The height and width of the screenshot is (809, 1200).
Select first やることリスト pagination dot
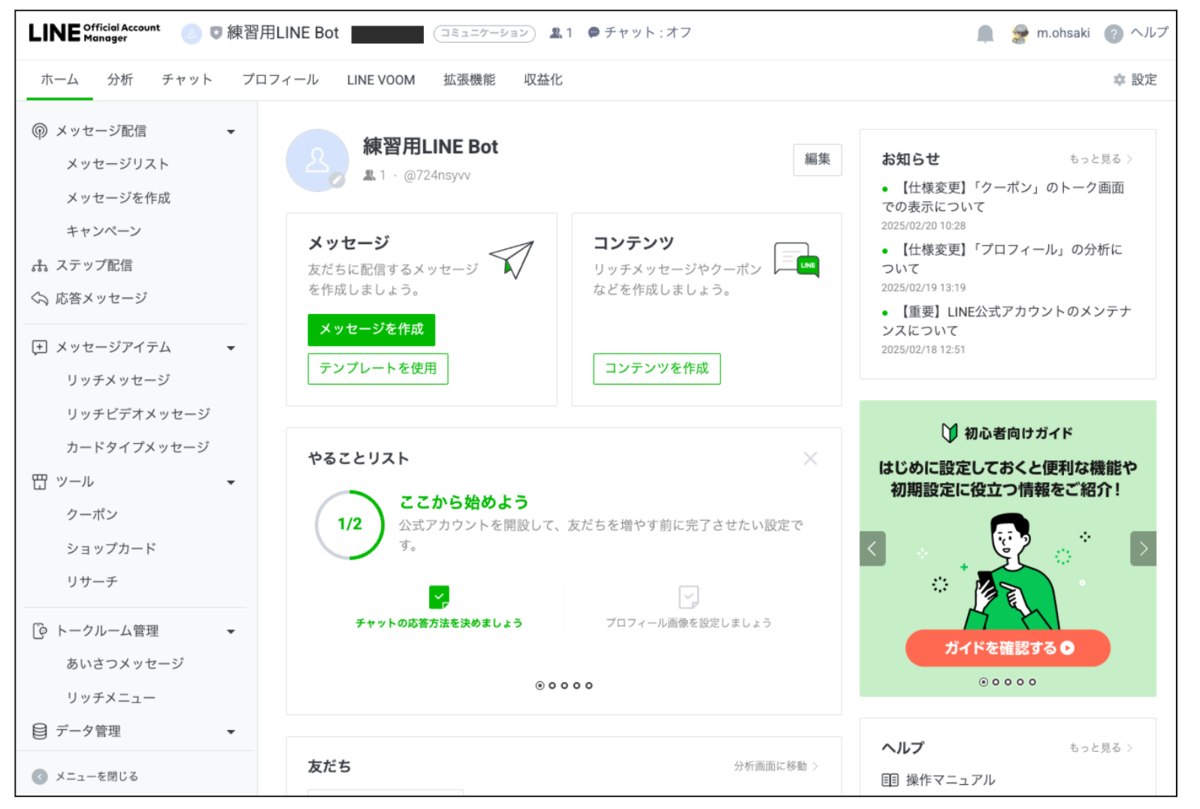click(x=540, y=686)
